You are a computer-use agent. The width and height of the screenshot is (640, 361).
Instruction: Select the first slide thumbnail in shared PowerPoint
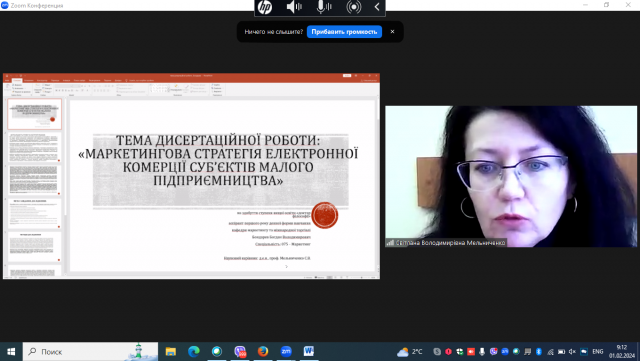point(35,114)
